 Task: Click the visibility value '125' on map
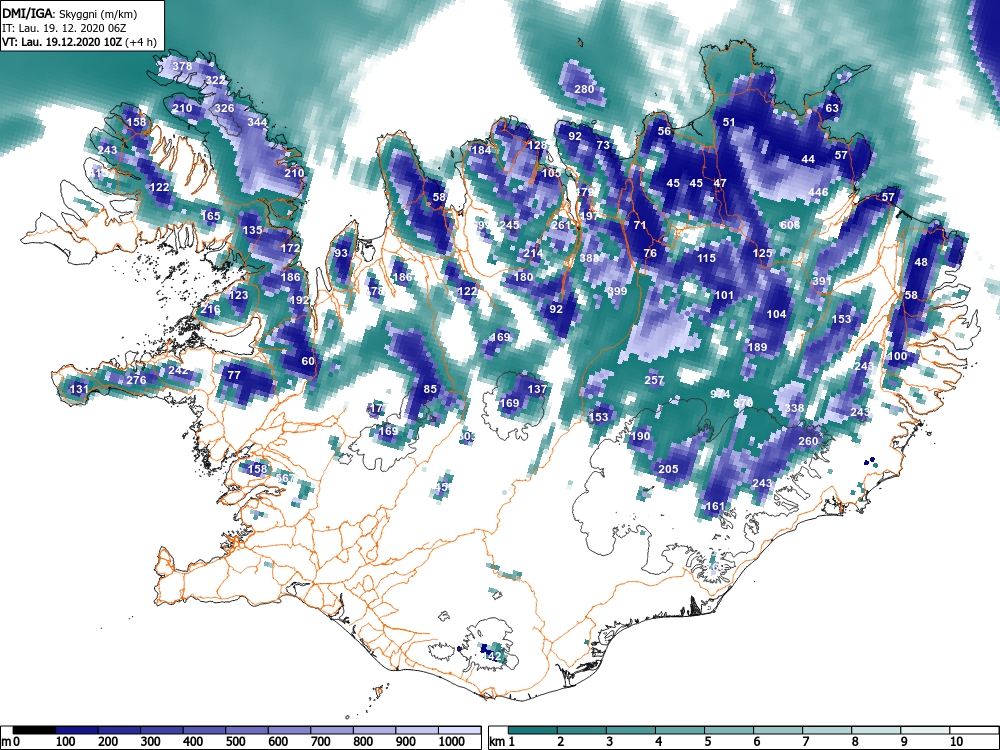[762, 253]
